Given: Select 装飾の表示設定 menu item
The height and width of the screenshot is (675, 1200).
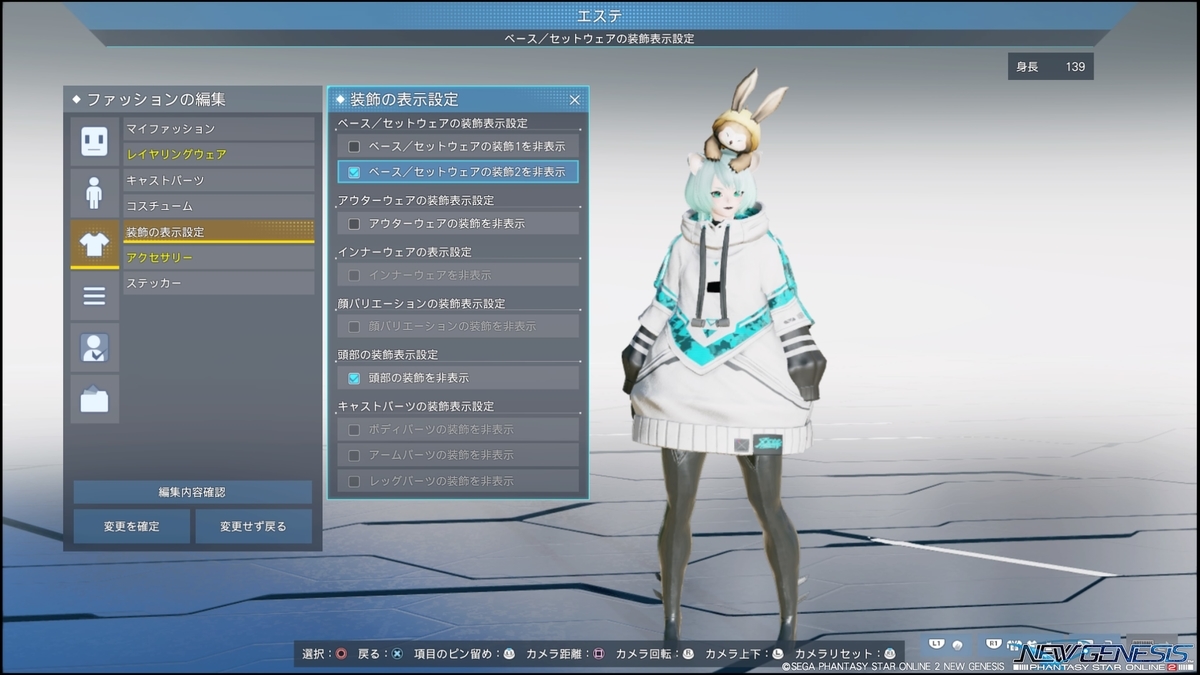Looking at the screenshot, I should tap(218, 232).
